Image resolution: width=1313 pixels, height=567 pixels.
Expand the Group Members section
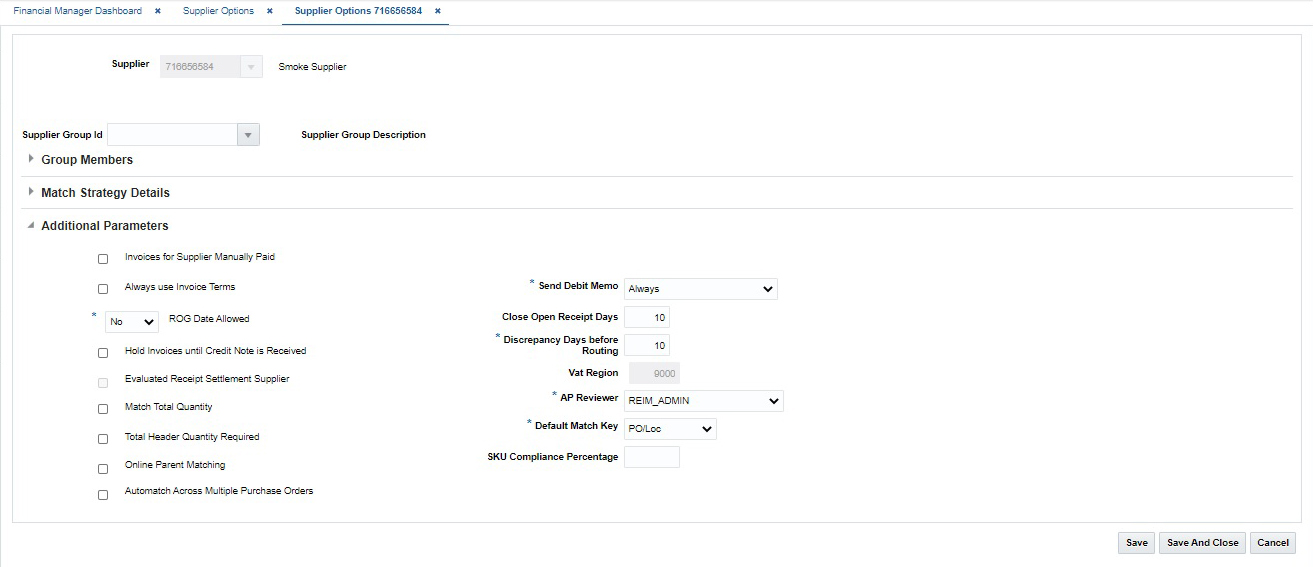[31, 159]
